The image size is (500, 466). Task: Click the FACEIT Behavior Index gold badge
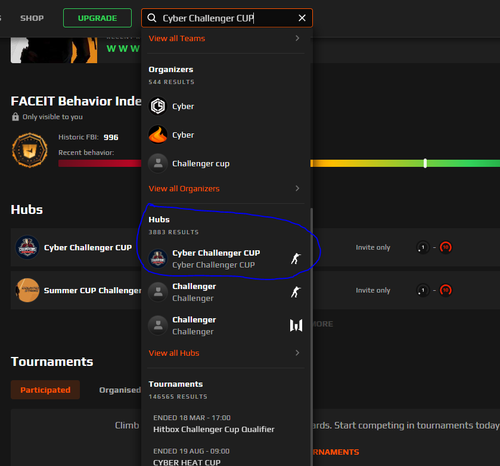[x=30, y=150]
